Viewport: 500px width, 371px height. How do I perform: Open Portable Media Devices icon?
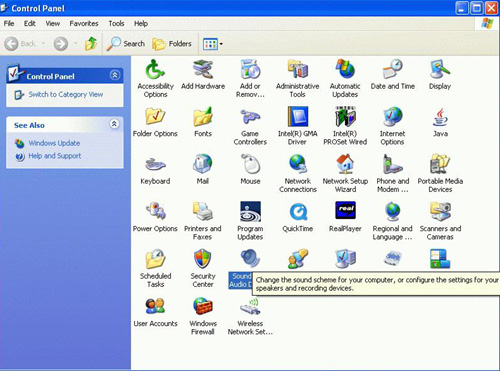tap(440, 164)
